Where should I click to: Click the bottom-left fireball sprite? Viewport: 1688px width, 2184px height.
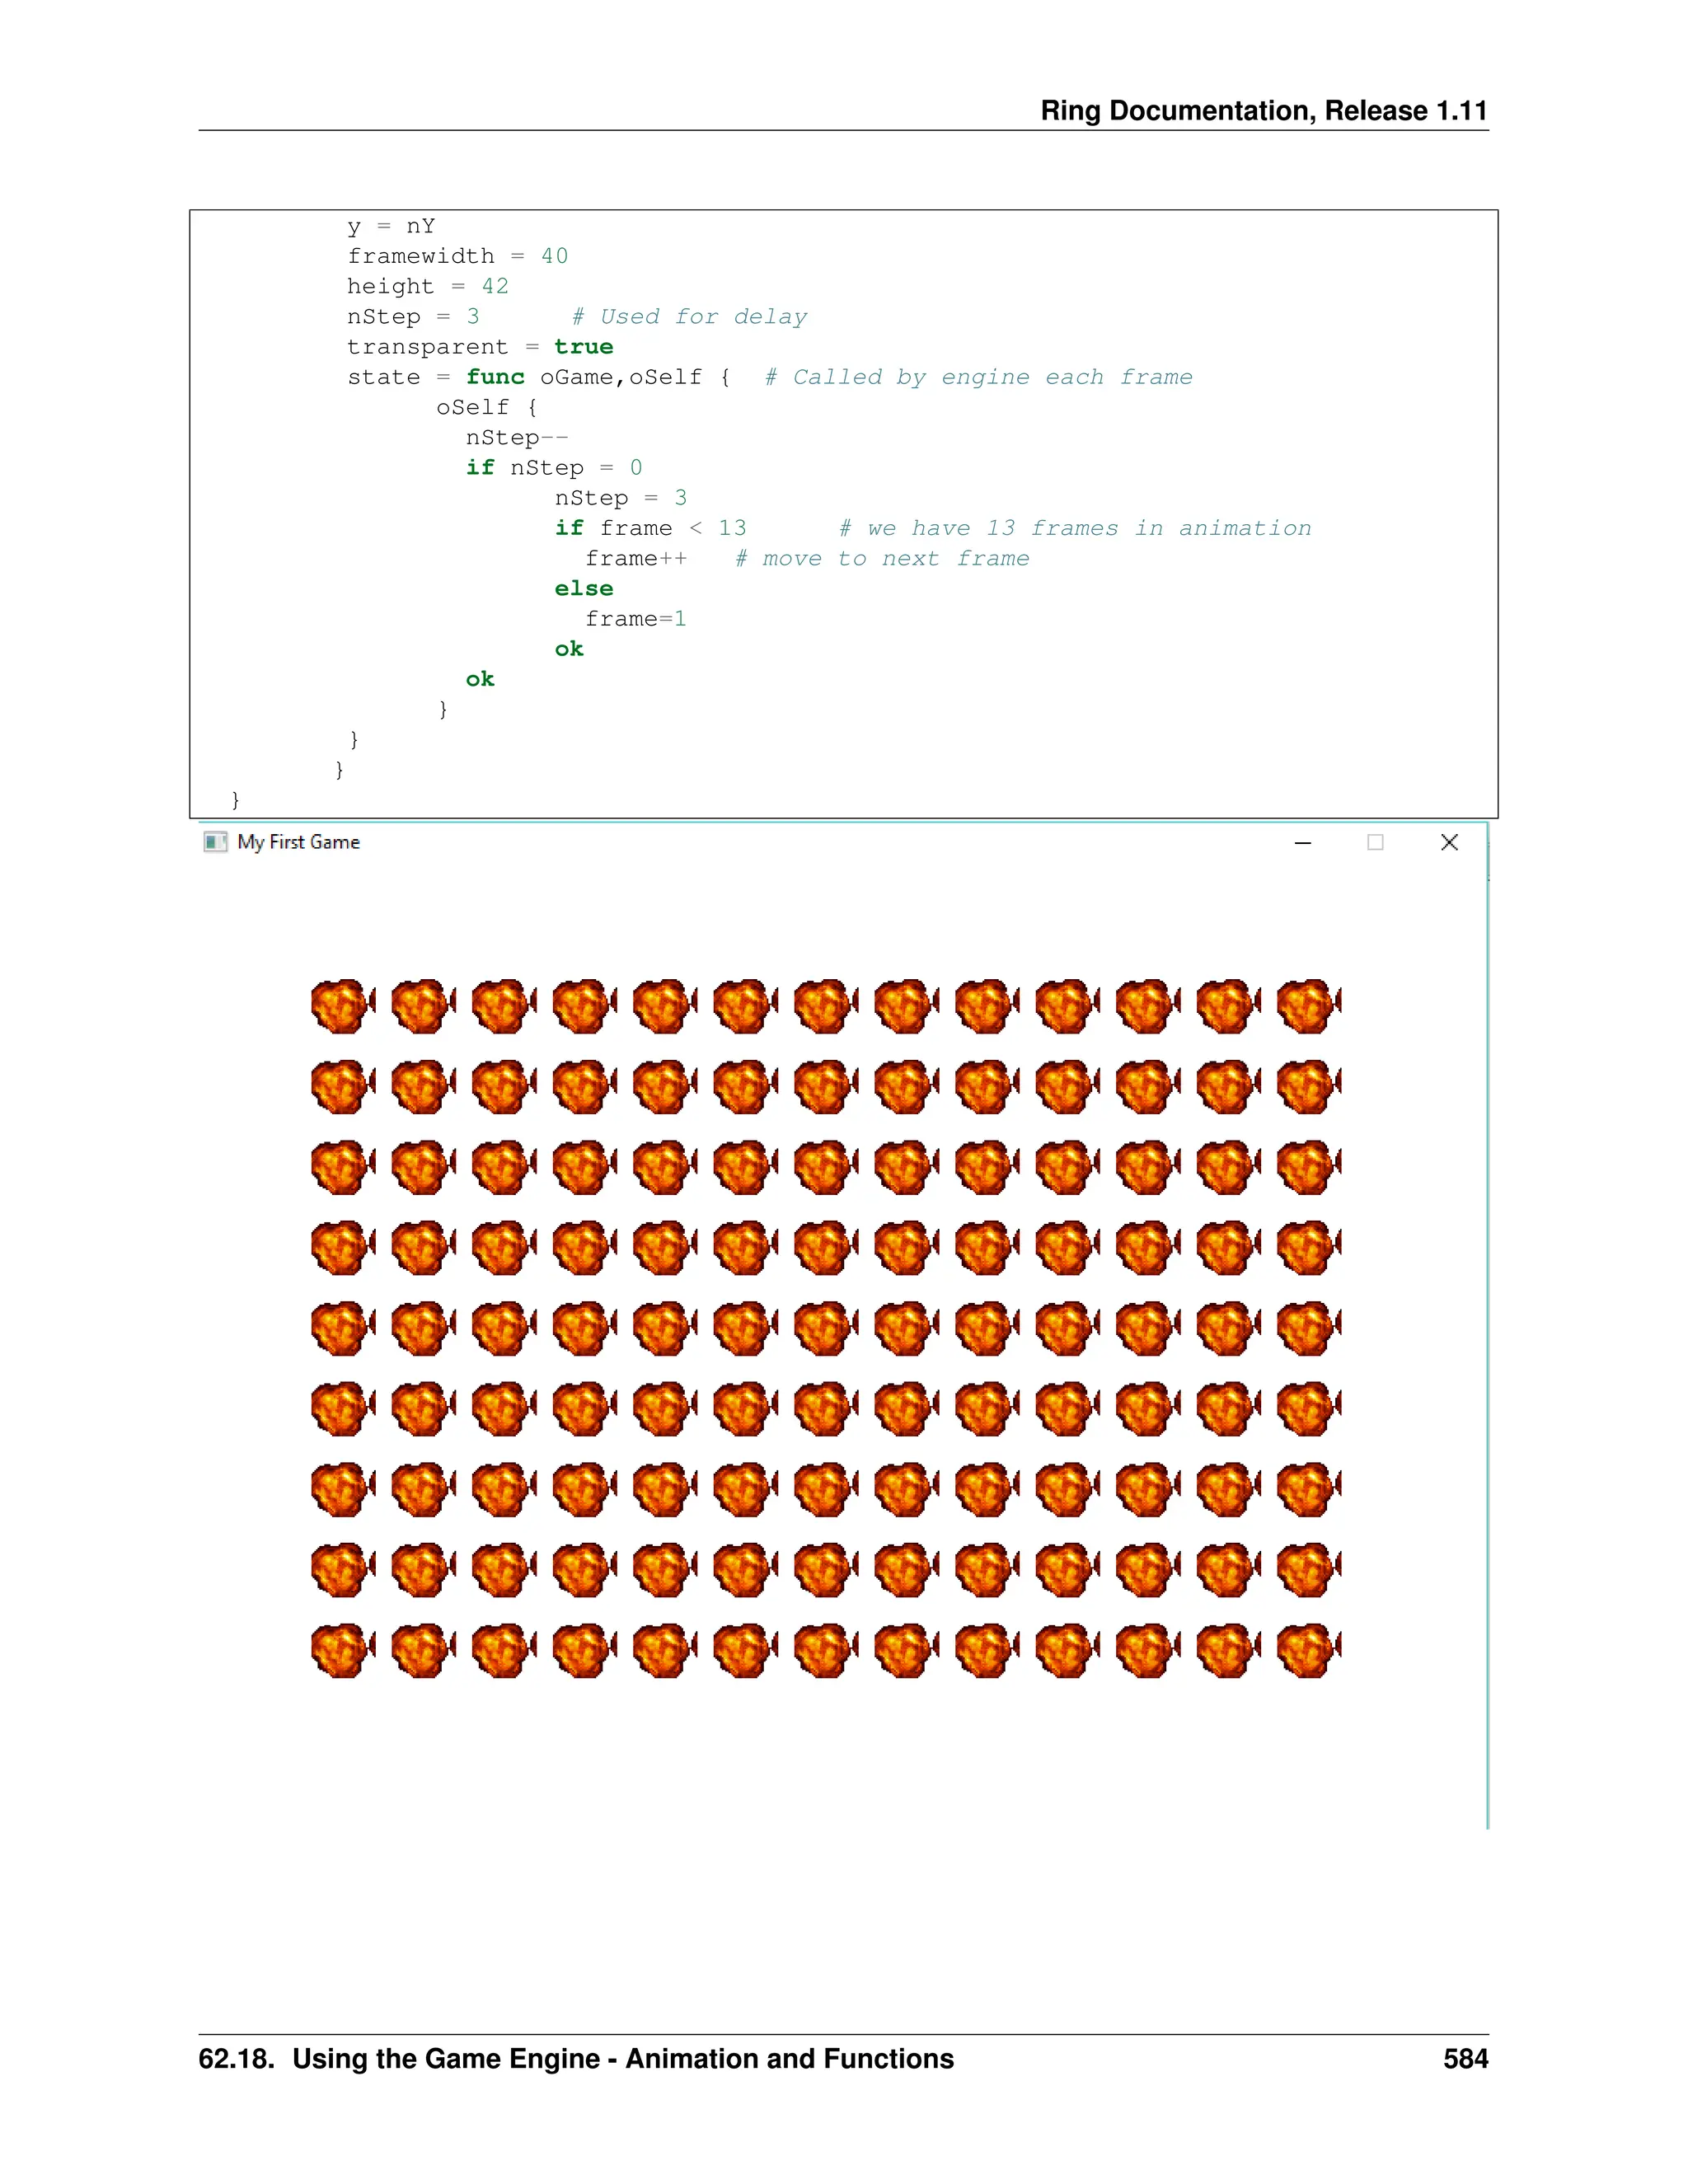click(342, 1650)
